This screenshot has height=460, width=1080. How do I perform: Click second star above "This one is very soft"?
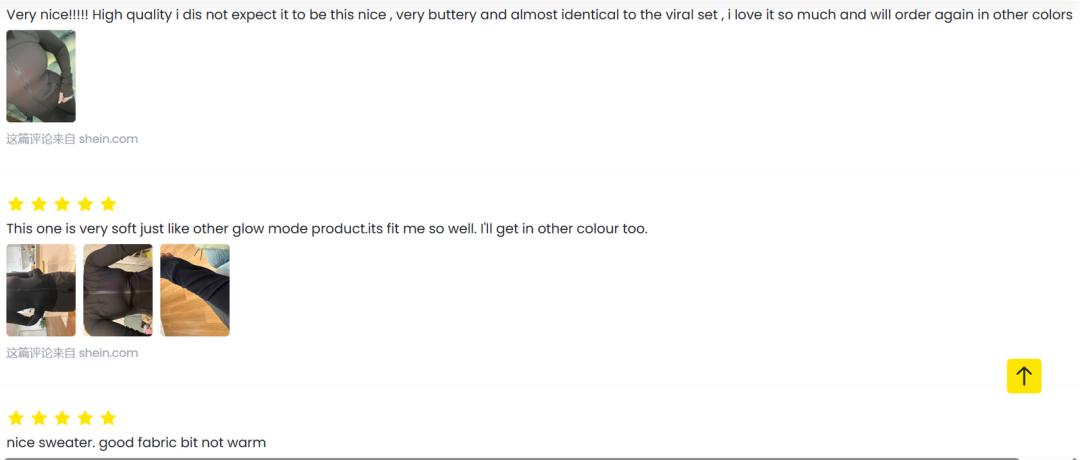(x=39, y=204)
